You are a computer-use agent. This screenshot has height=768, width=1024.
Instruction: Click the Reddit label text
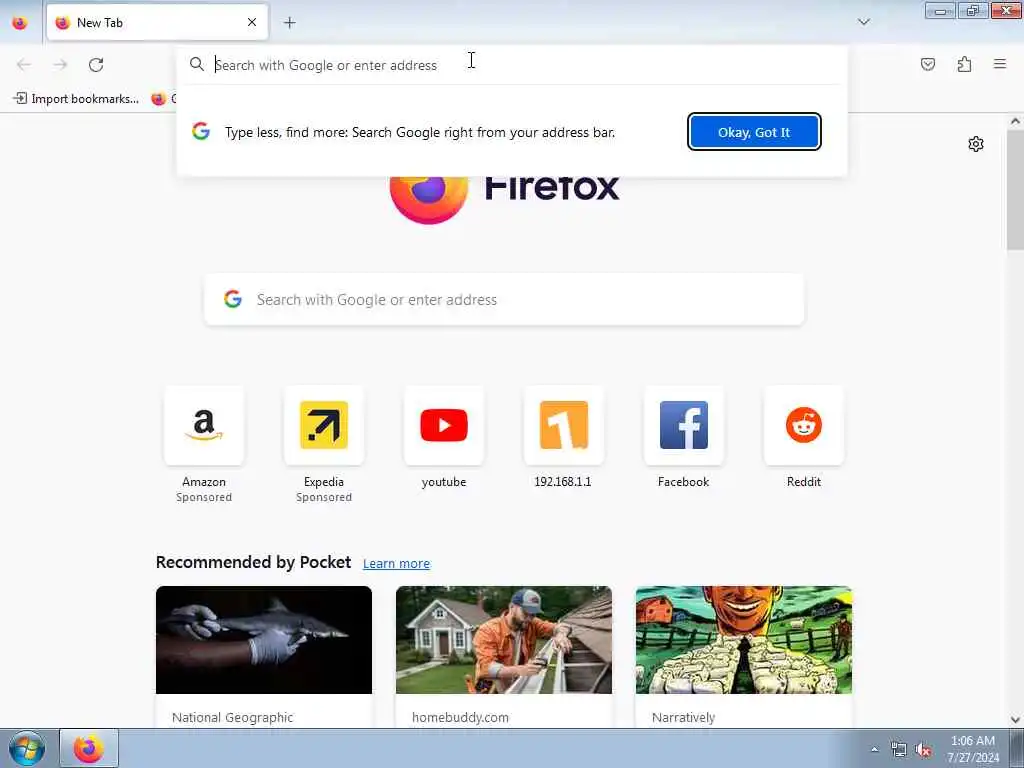pos(804,482)
